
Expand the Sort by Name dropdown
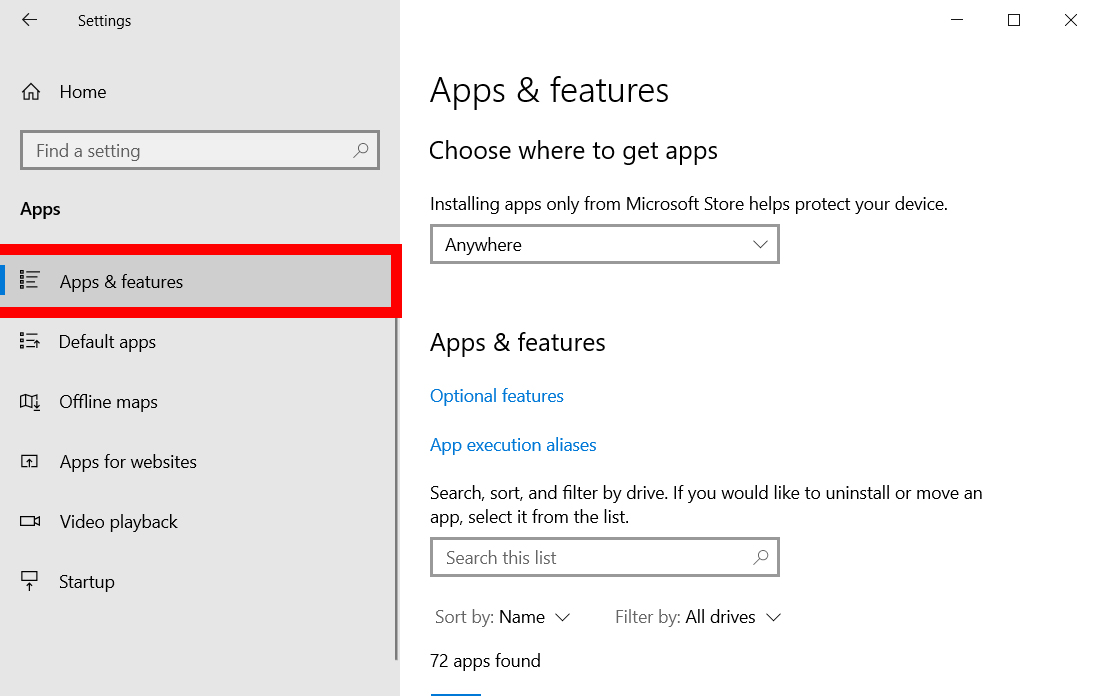tap(502, 617)
